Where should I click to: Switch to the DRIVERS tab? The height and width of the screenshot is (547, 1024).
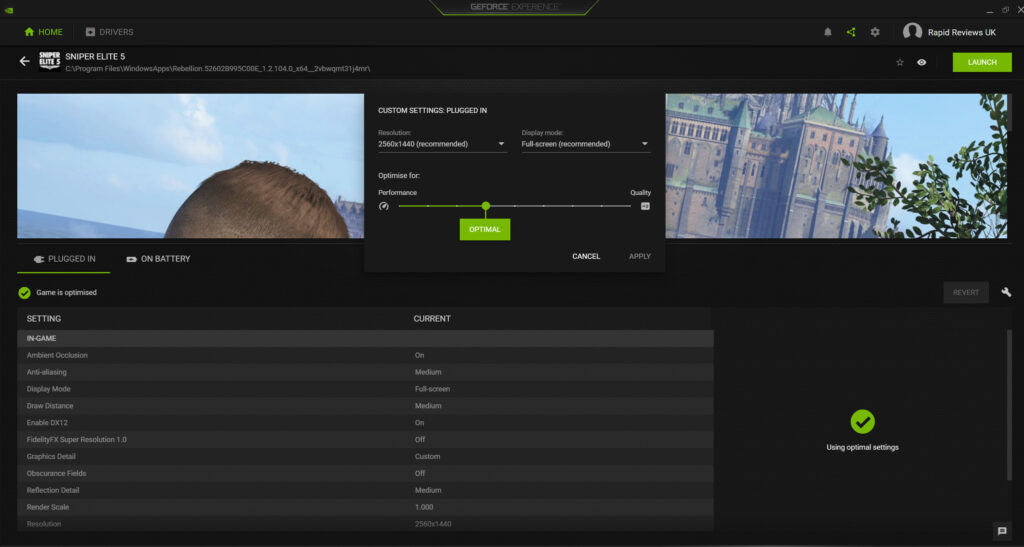109,32
